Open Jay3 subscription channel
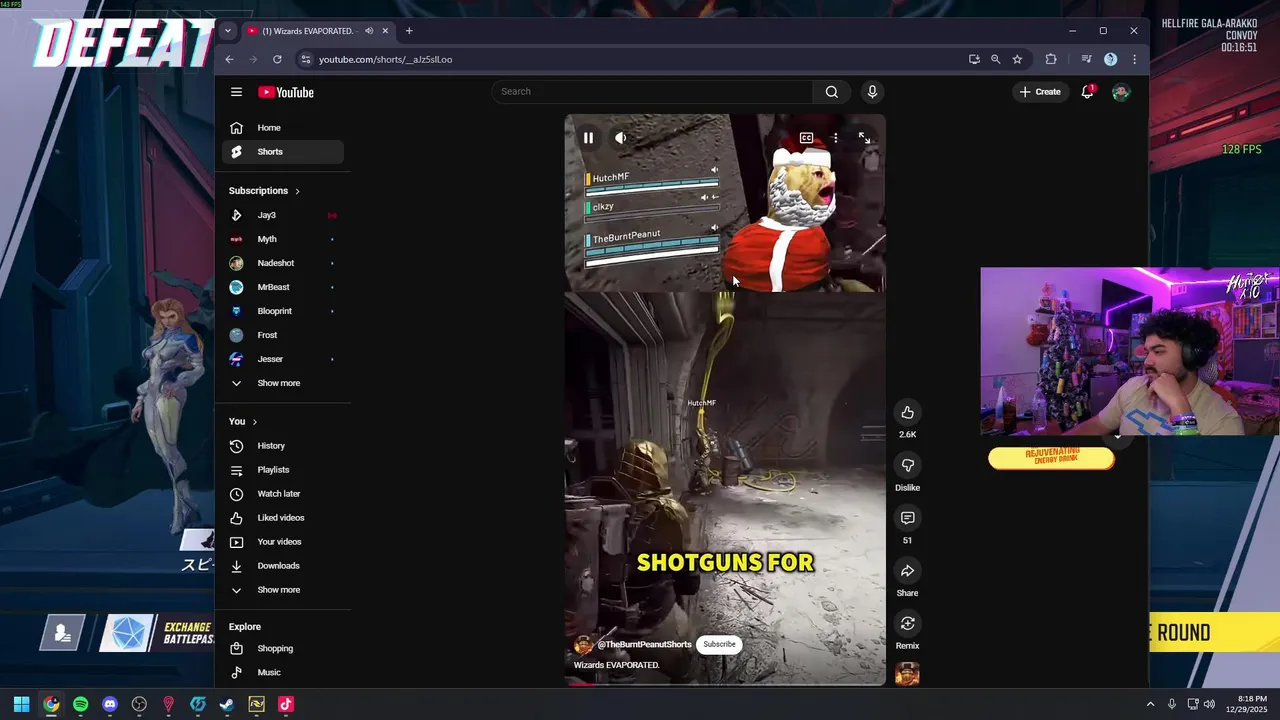The width and height of the screenshot is (1280, 720). coord(283,215)
